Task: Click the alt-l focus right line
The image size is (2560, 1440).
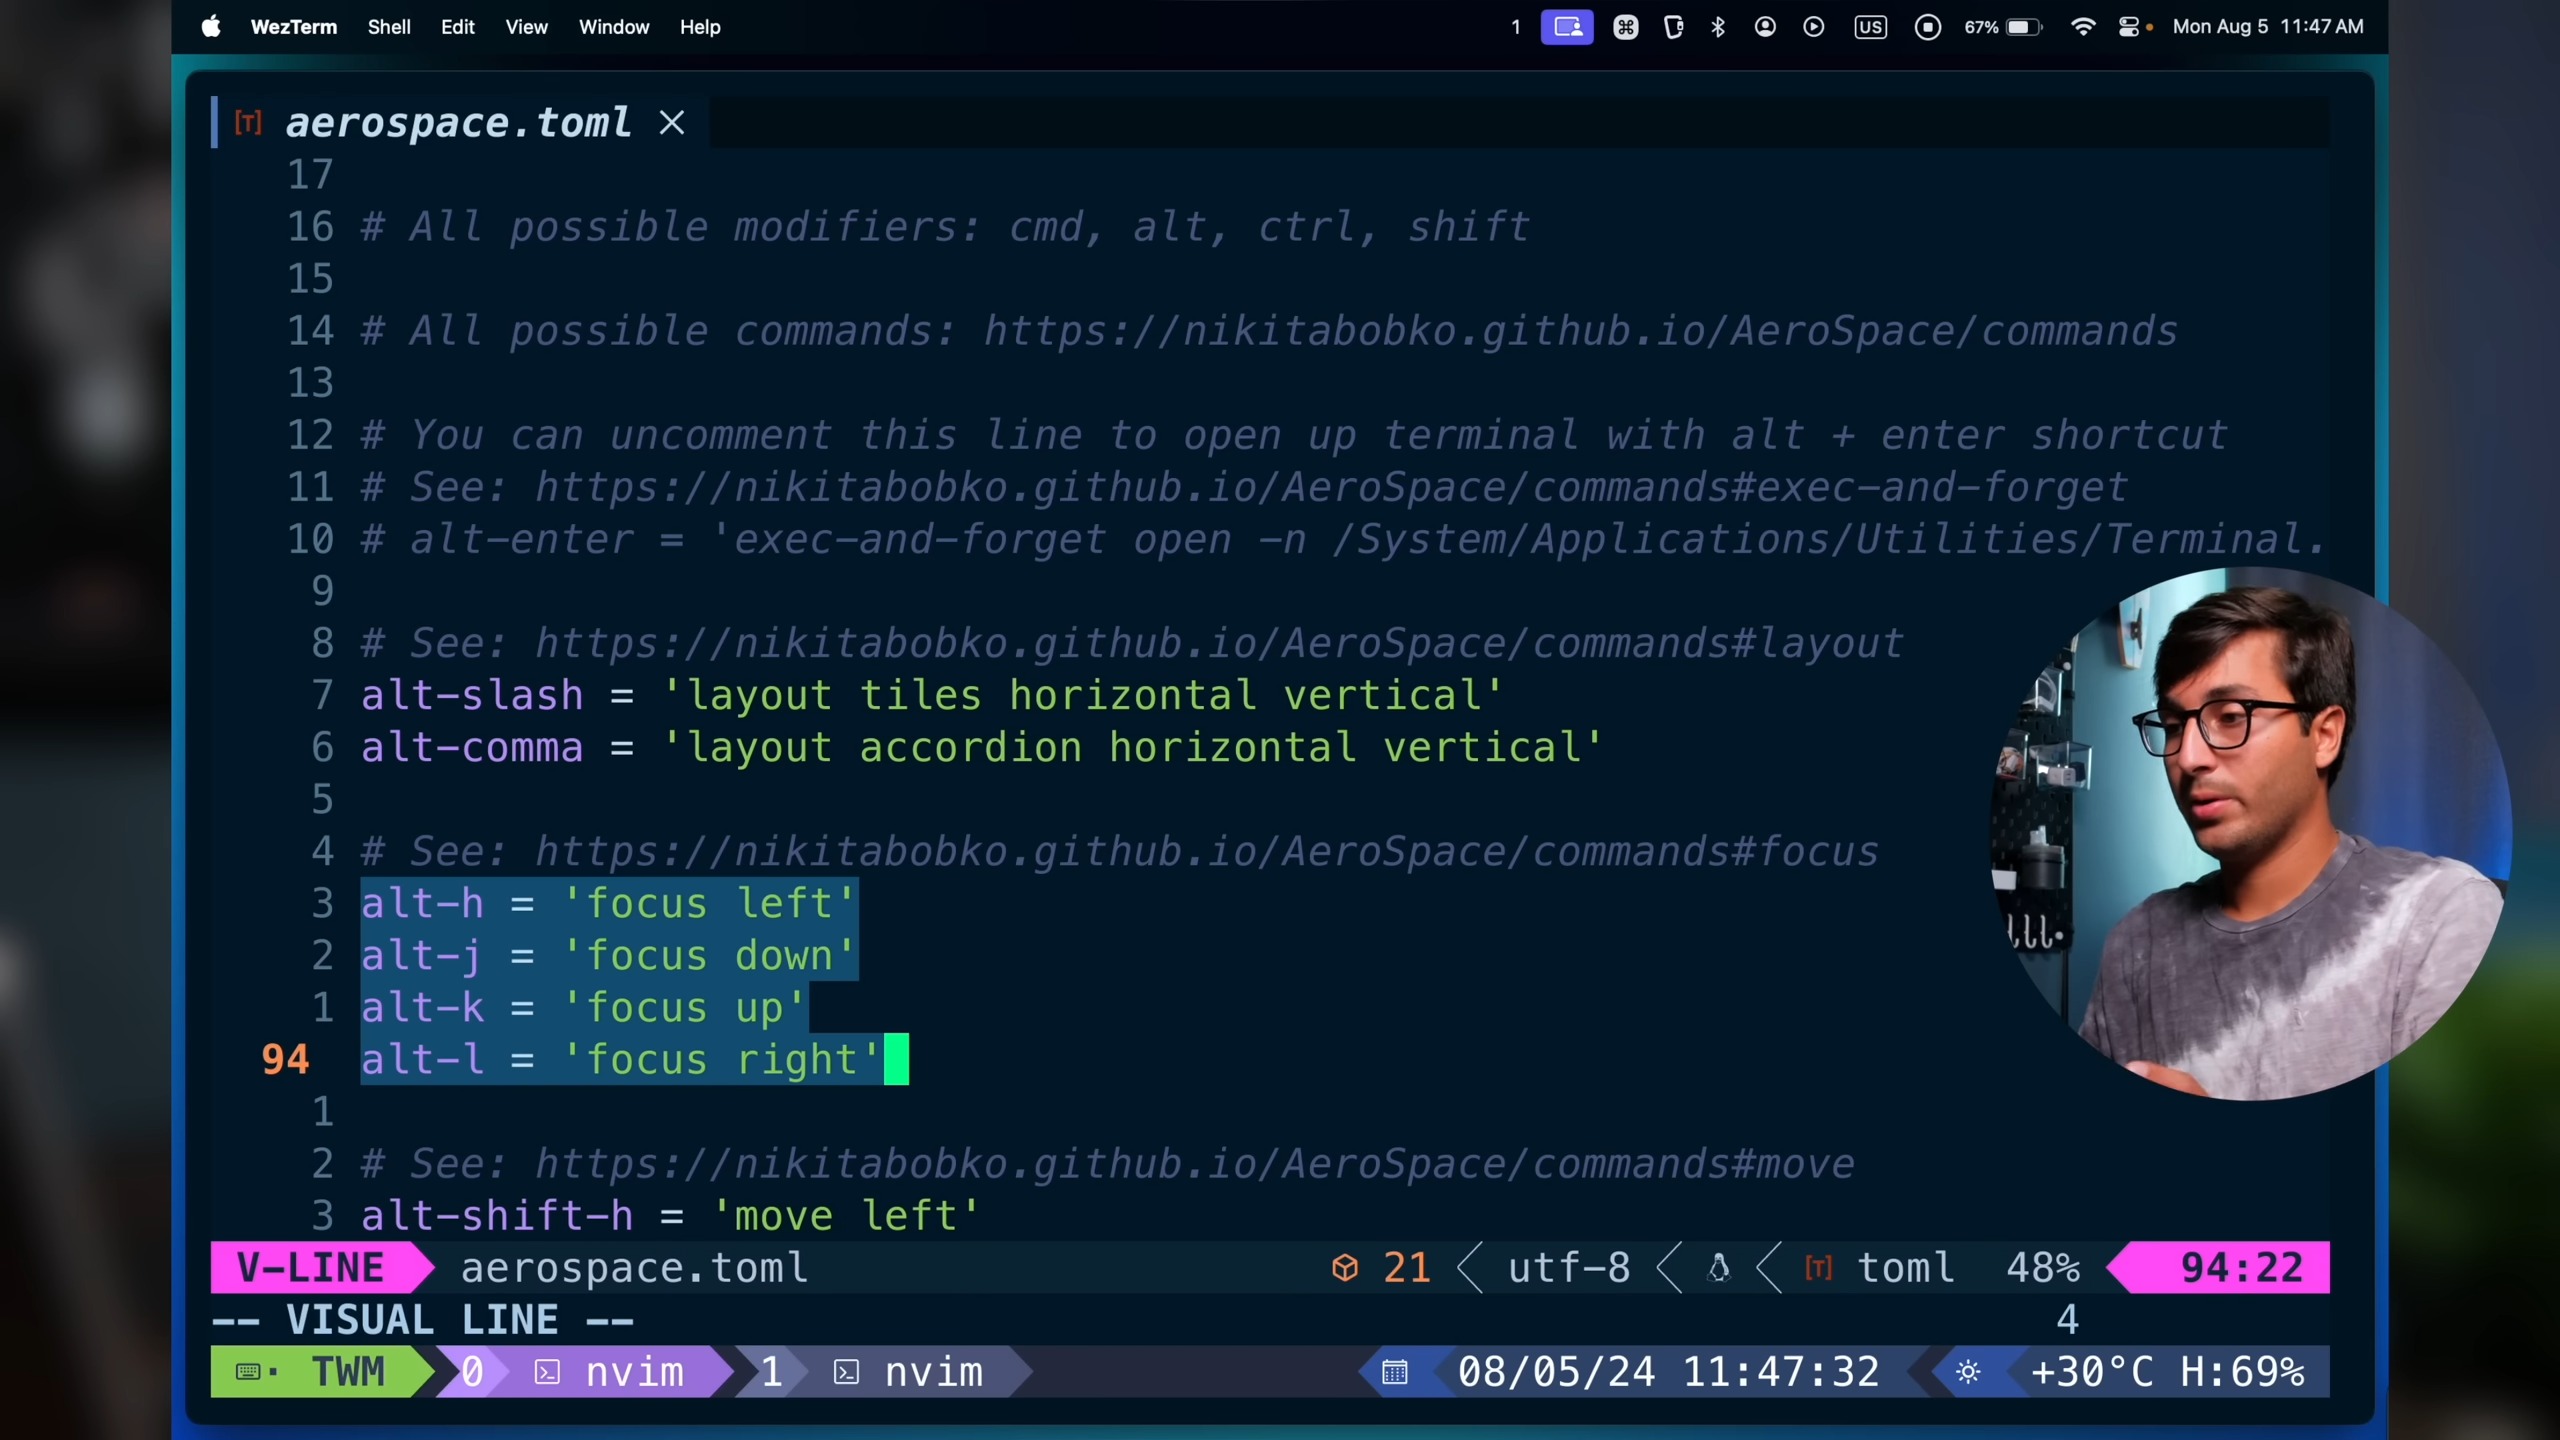Action: pyautogui.click(x=620, y=1060)
